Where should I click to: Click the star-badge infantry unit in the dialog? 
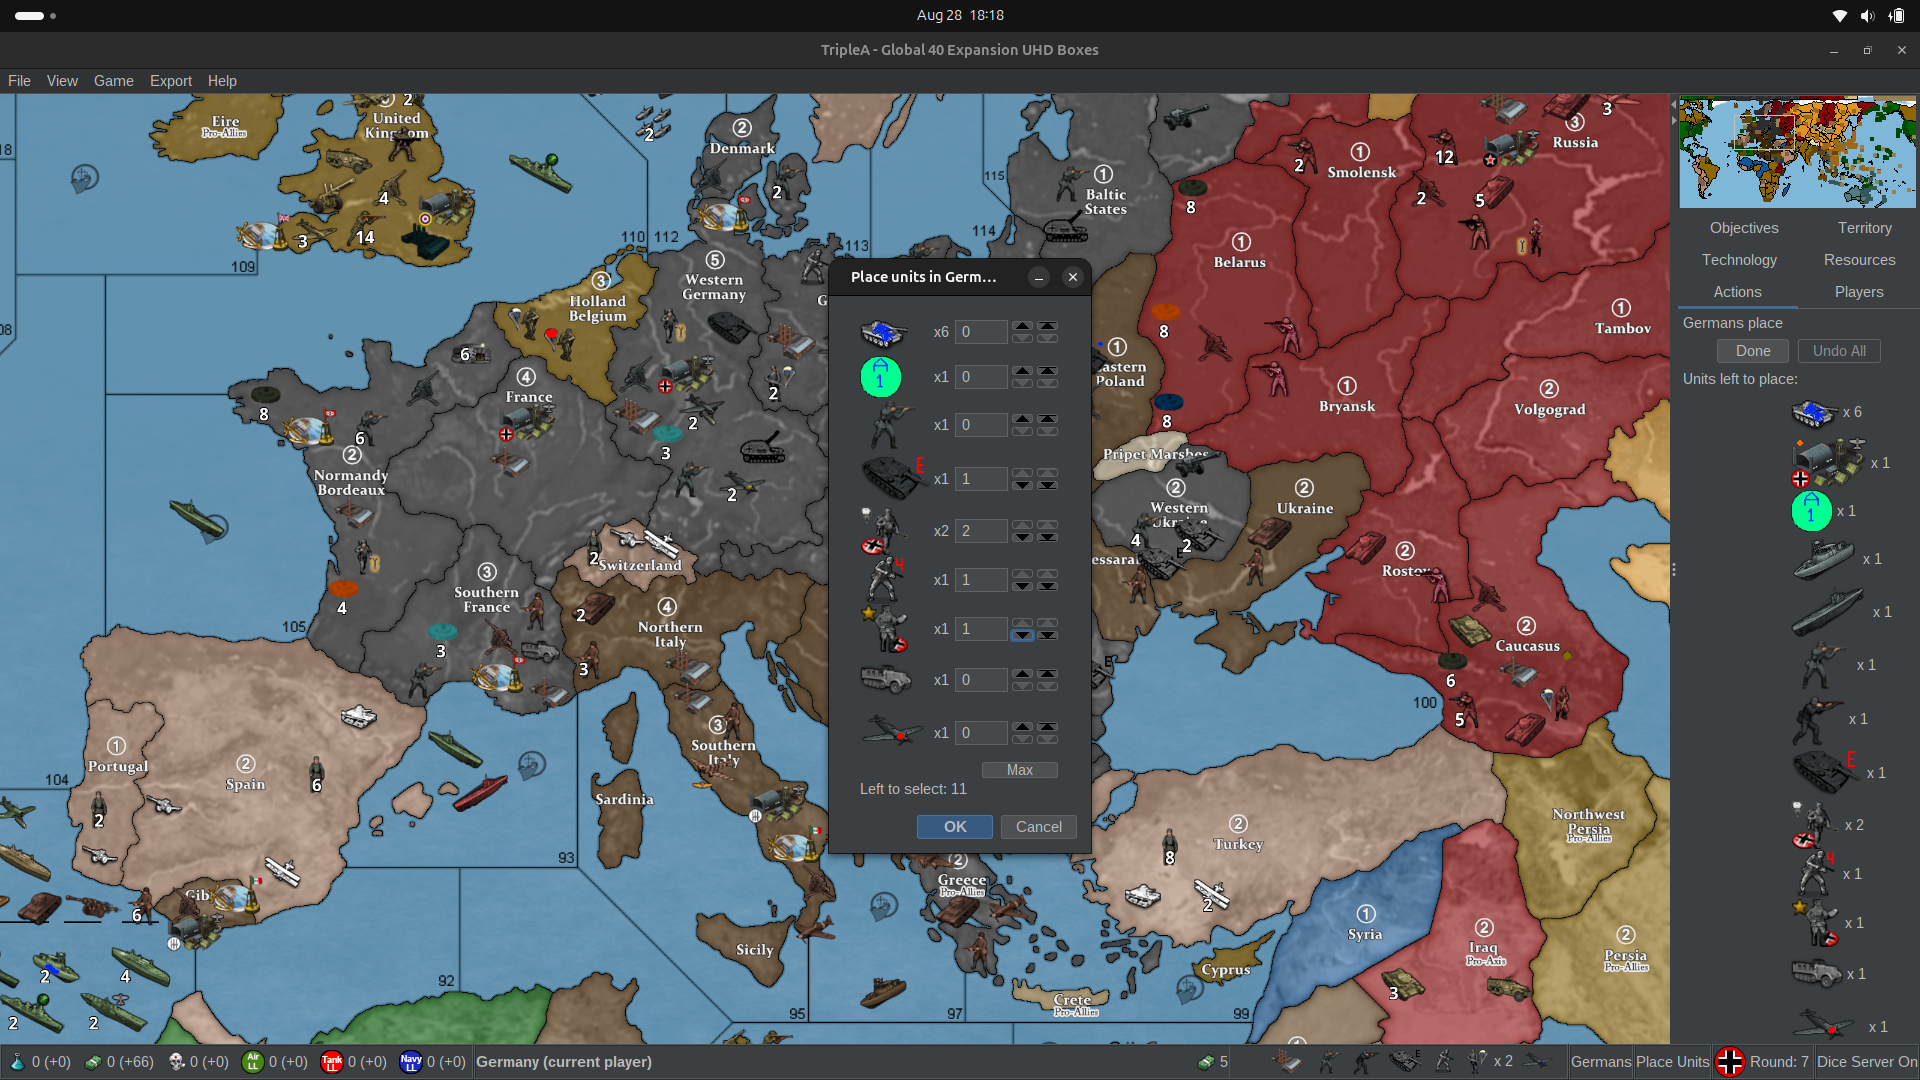[886, 628]
